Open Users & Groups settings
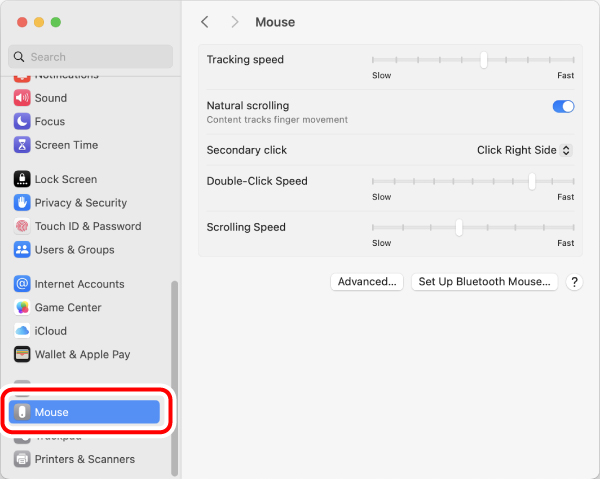600x479 pixels. [74, 250]
